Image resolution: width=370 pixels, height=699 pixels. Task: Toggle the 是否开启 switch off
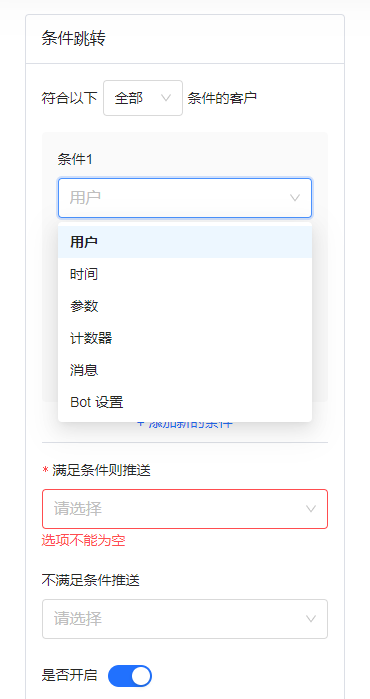130,676
